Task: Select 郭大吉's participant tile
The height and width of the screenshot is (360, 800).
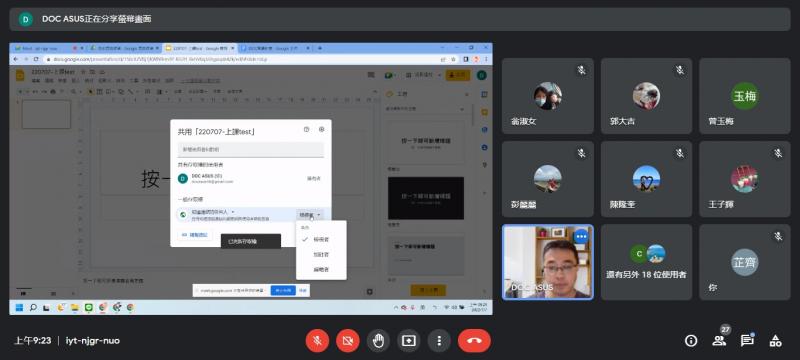Action: [x=646, y=96]
